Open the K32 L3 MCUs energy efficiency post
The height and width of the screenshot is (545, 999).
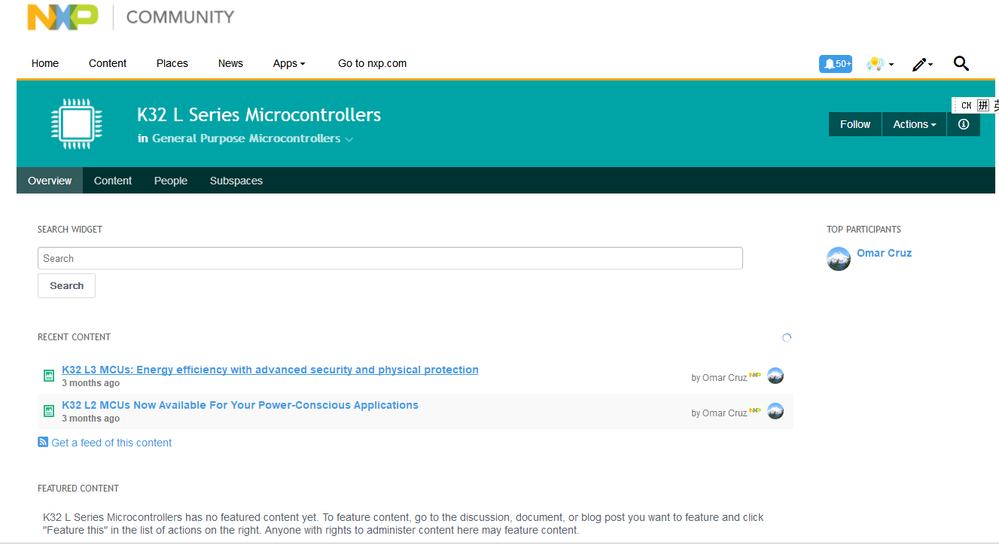pos(270,370)
